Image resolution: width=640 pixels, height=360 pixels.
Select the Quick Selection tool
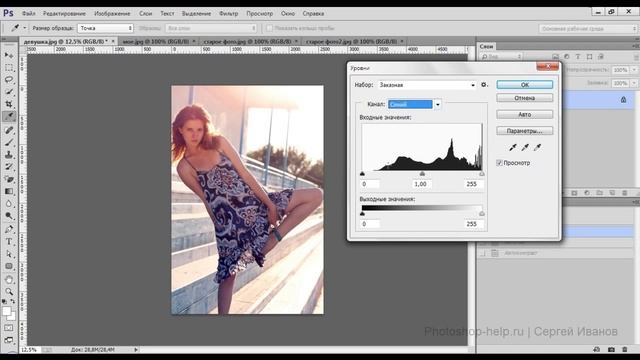click(x=9, y=92)
